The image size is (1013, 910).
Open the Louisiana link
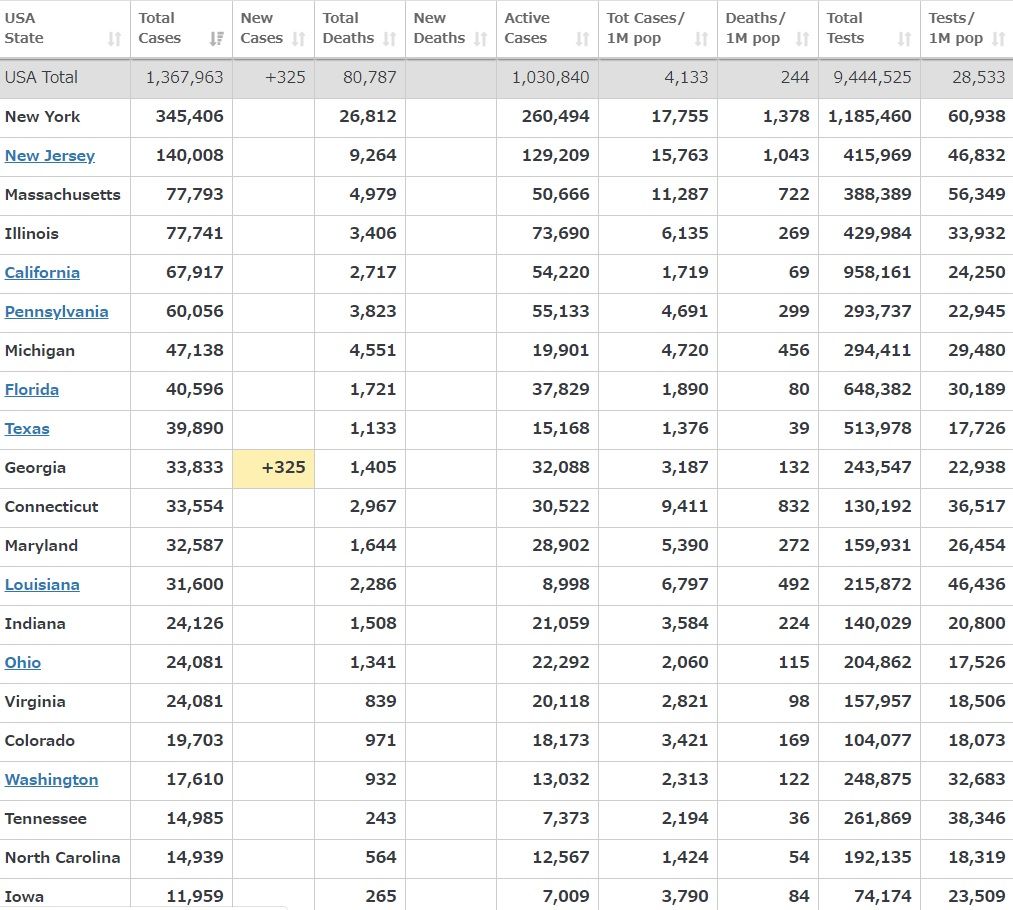tap(42, 584)
